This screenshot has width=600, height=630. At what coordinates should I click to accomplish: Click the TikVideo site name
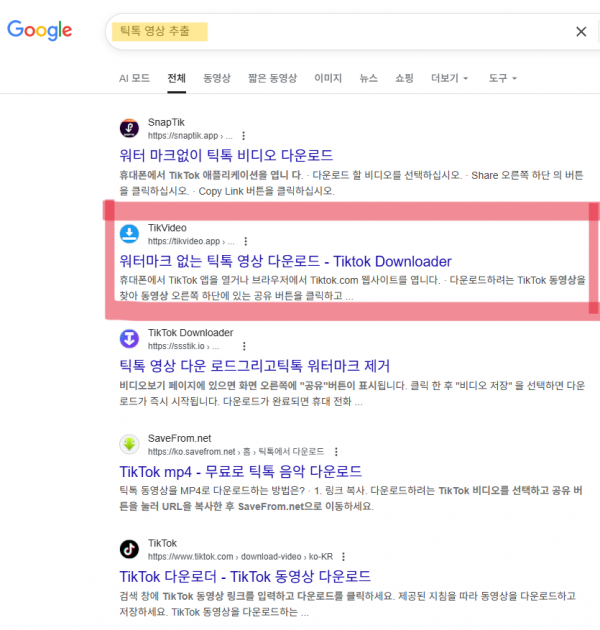tap(167, 228)
